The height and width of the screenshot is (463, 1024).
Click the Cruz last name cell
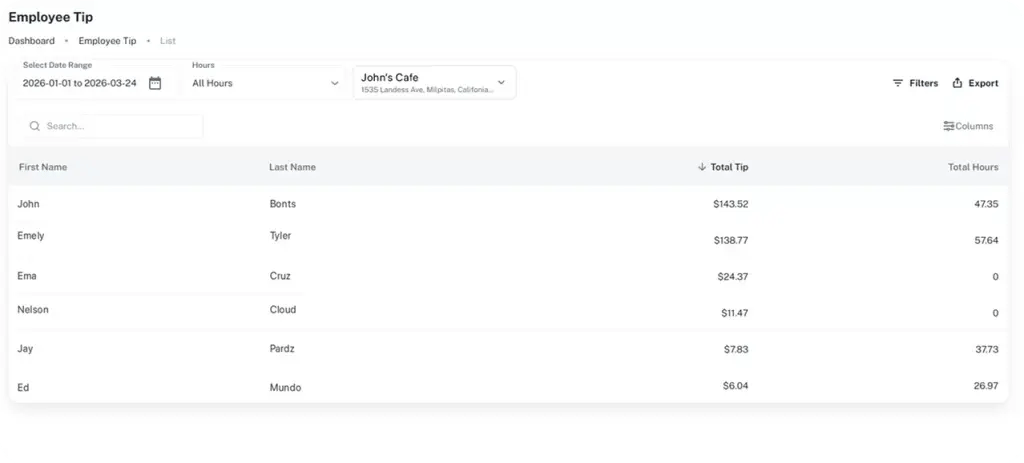pos(280,276)
